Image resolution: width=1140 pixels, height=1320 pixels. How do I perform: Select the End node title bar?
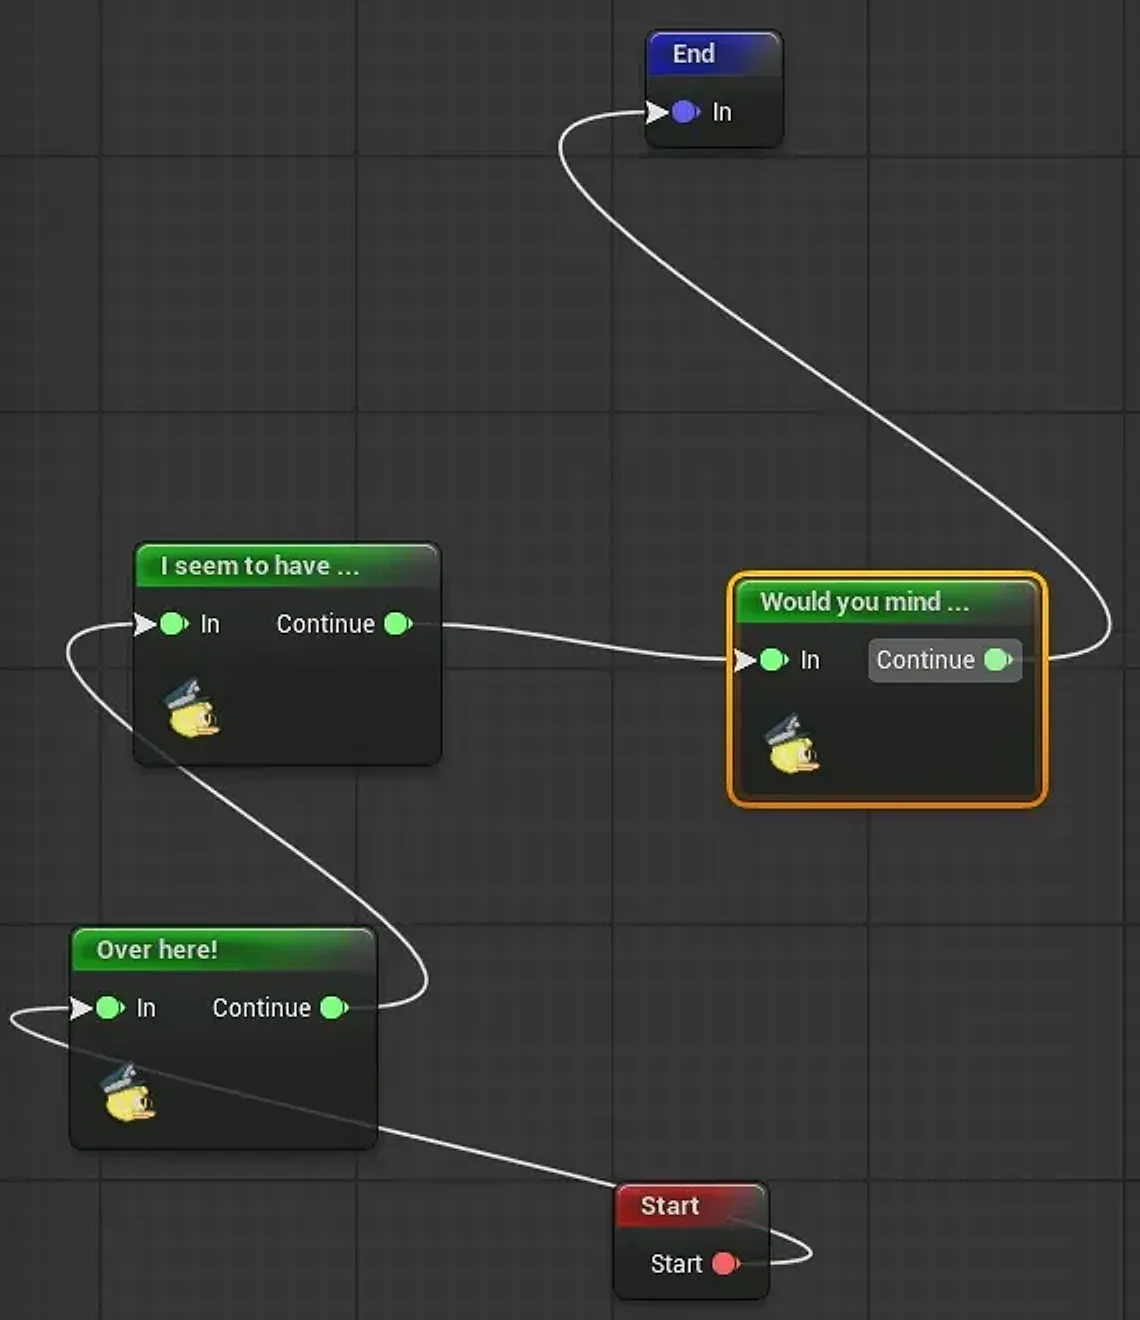click(x=714, y=54)
